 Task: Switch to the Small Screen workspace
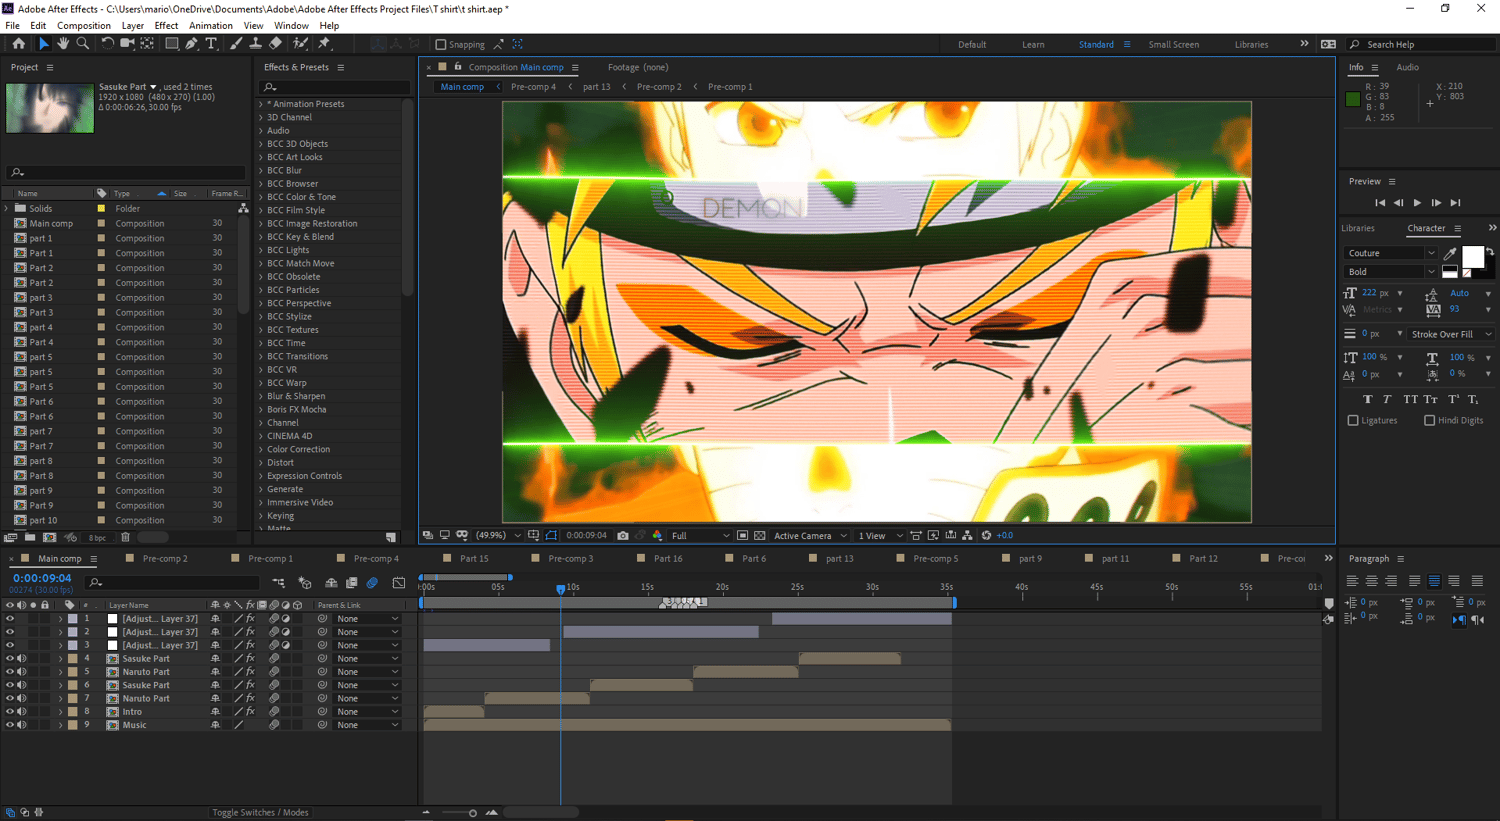[1173, 45]
